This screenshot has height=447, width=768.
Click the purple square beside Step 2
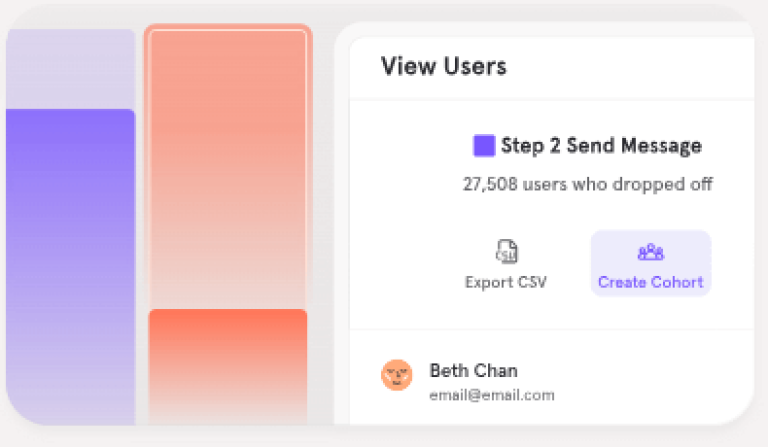(x=484, y=146)
